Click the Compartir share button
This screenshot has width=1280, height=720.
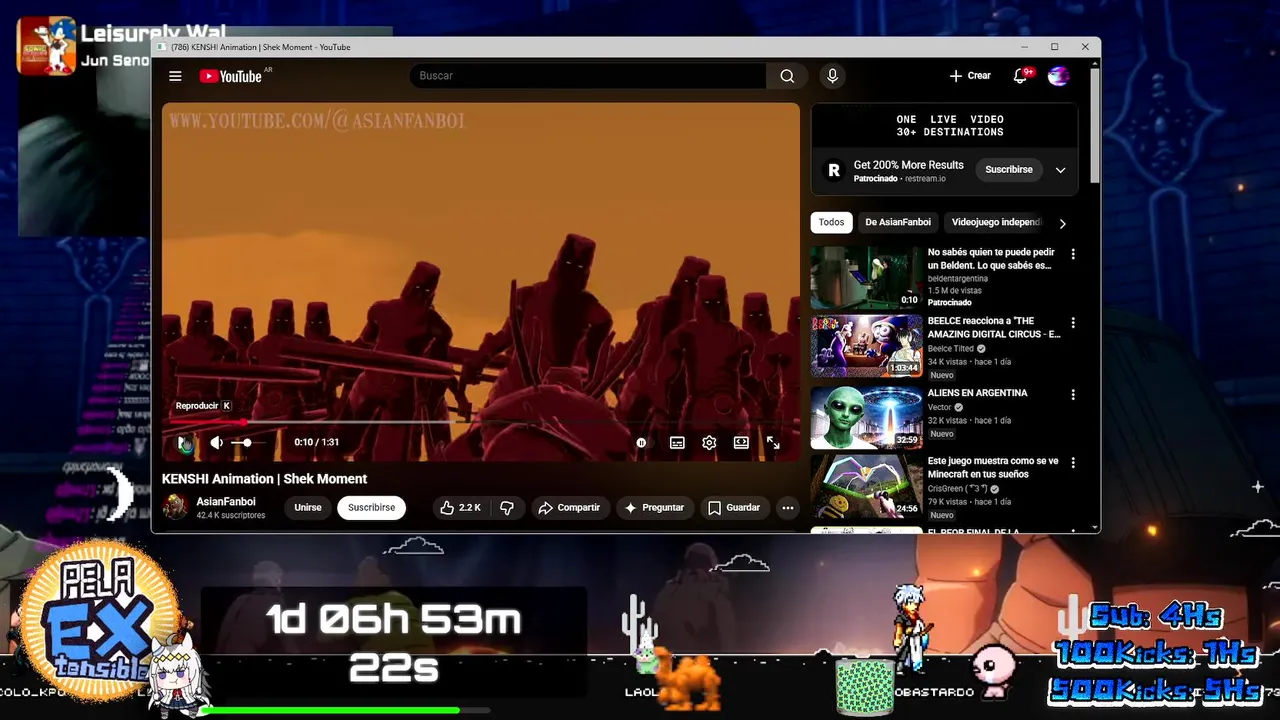click(x=569, y=508)
